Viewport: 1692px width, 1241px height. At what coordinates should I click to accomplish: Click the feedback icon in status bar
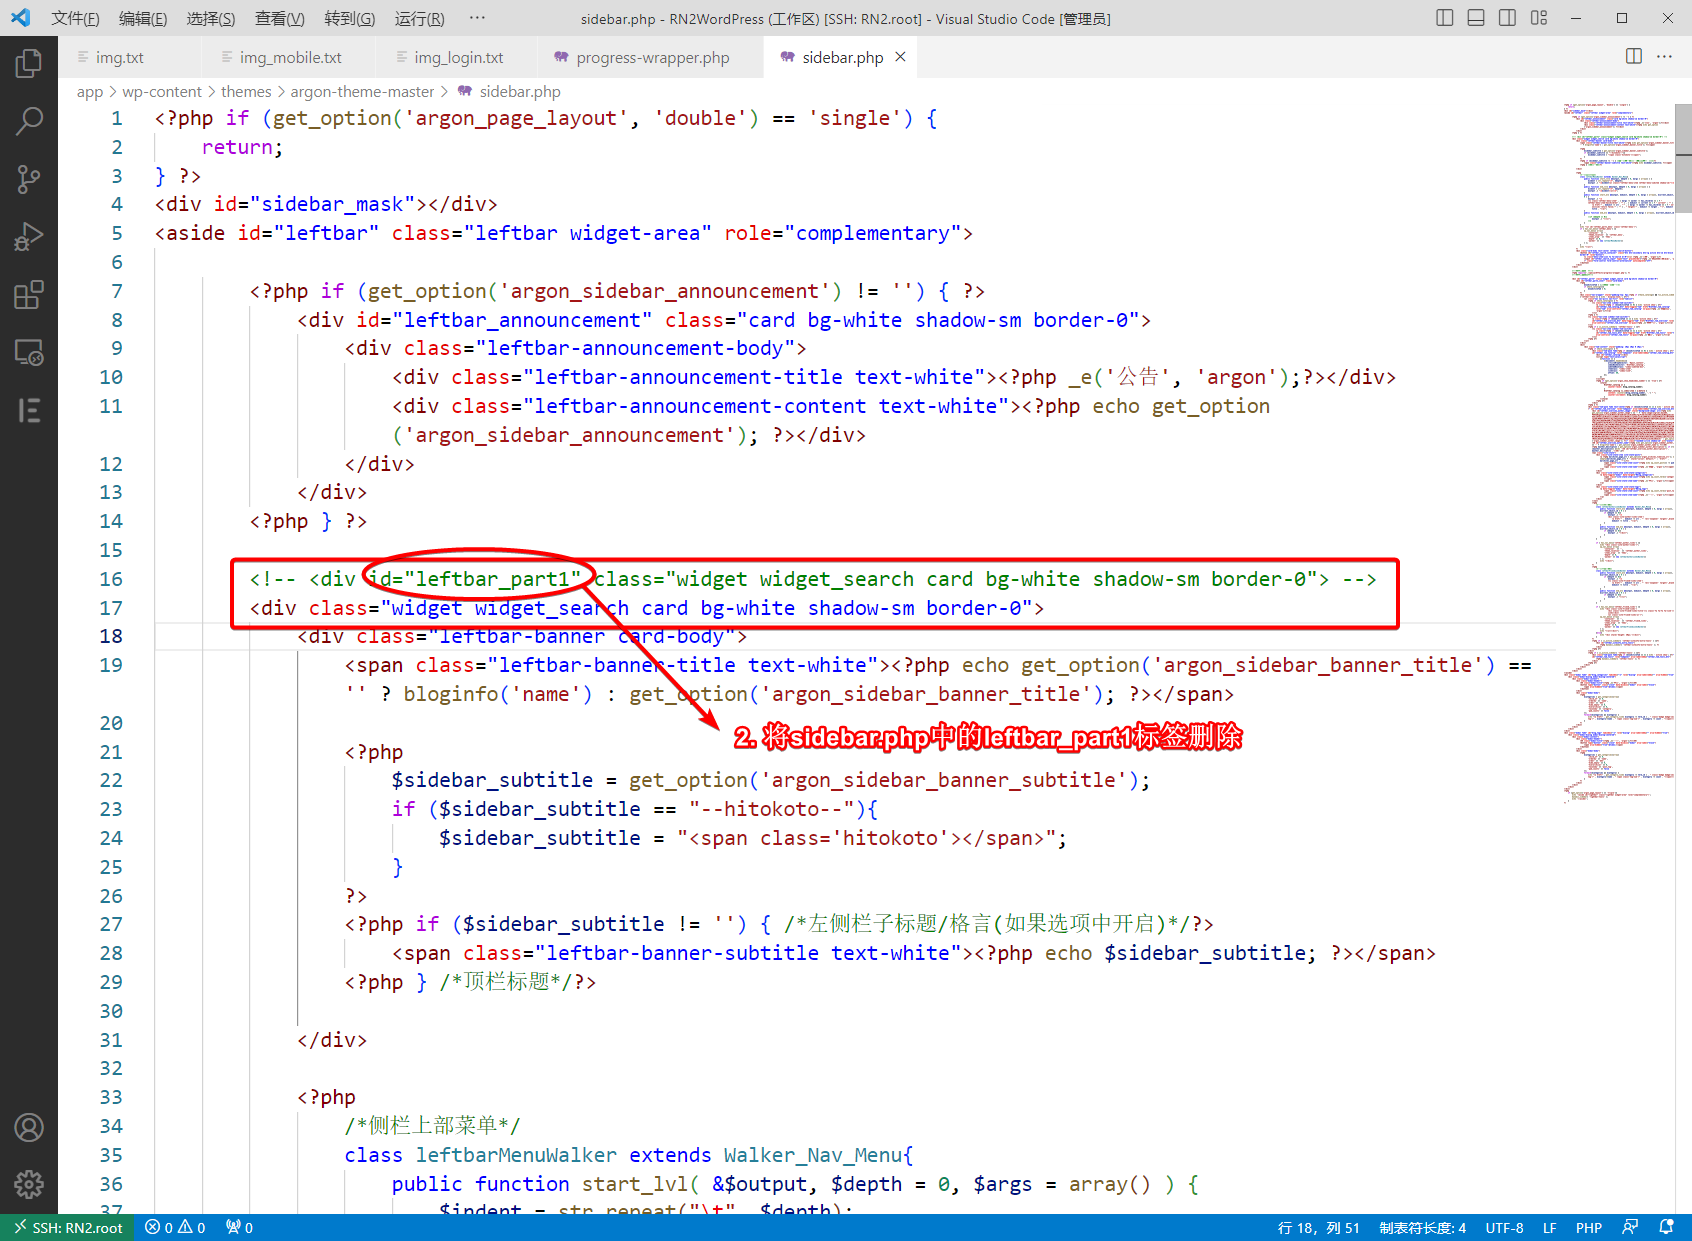coord(1630,1227)
